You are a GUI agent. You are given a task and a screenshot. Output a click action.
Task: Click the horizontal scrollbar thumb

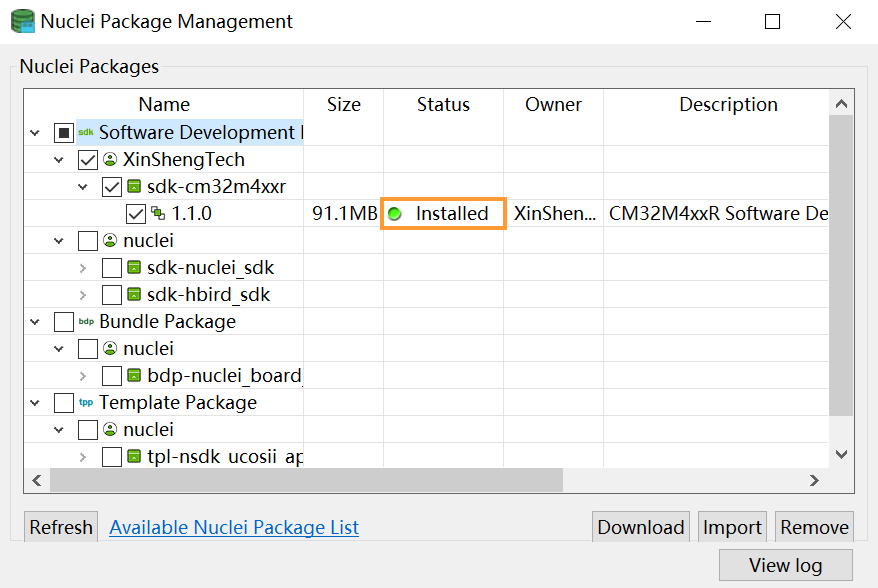[306, 480]
